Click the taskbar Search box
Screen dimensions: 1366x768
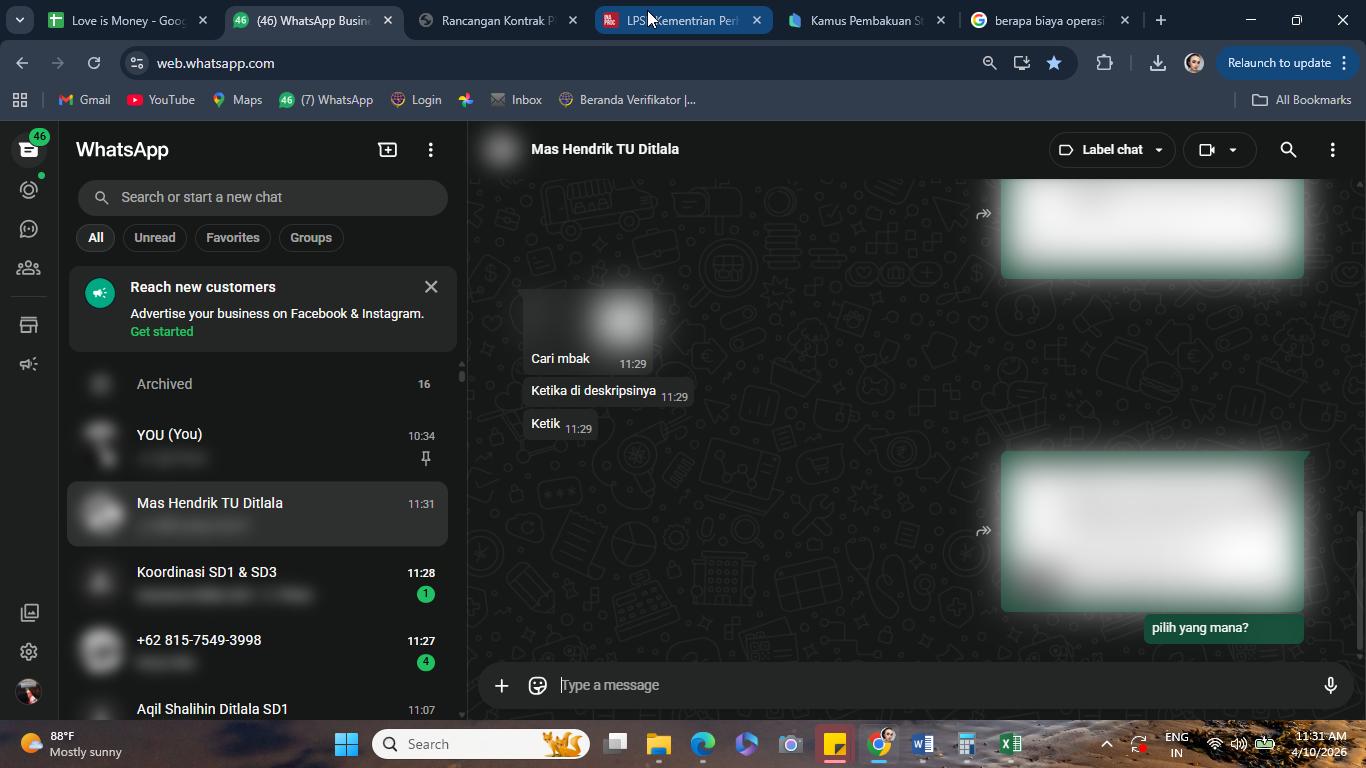coord(481,744)
